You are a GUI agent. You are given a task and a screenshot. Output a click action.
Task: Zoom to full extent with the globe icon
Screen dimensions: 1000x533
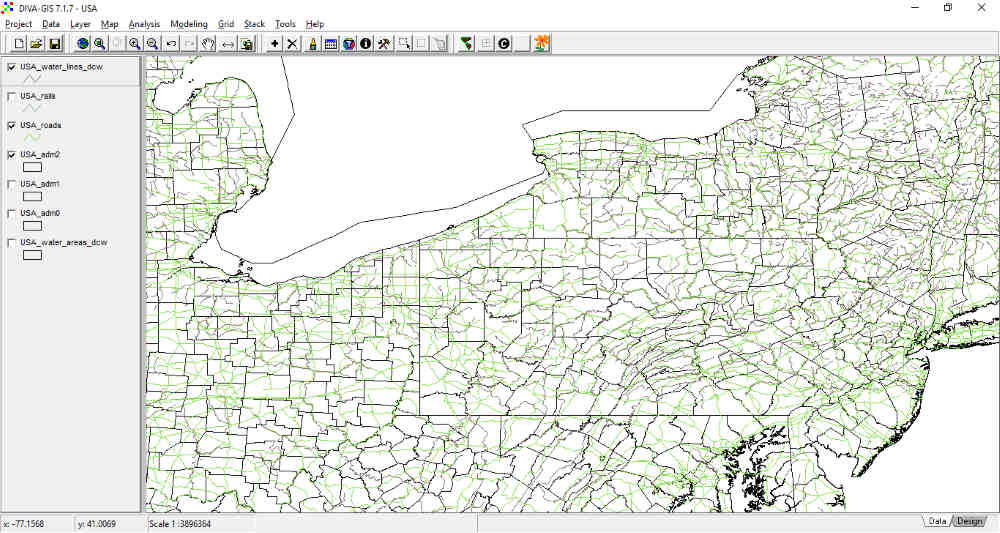click(82, 43)
